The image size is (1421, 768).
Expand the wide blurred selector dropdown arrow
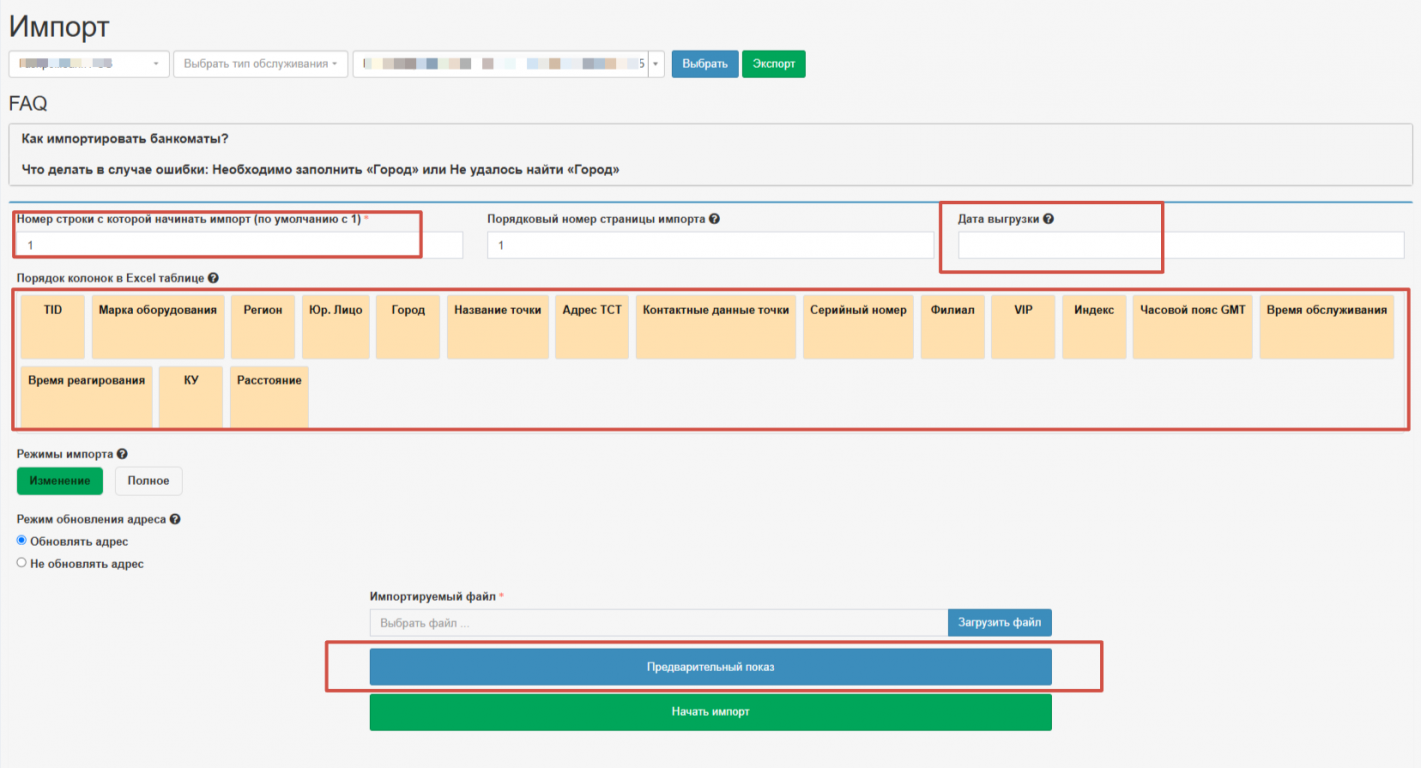point(656,64)
